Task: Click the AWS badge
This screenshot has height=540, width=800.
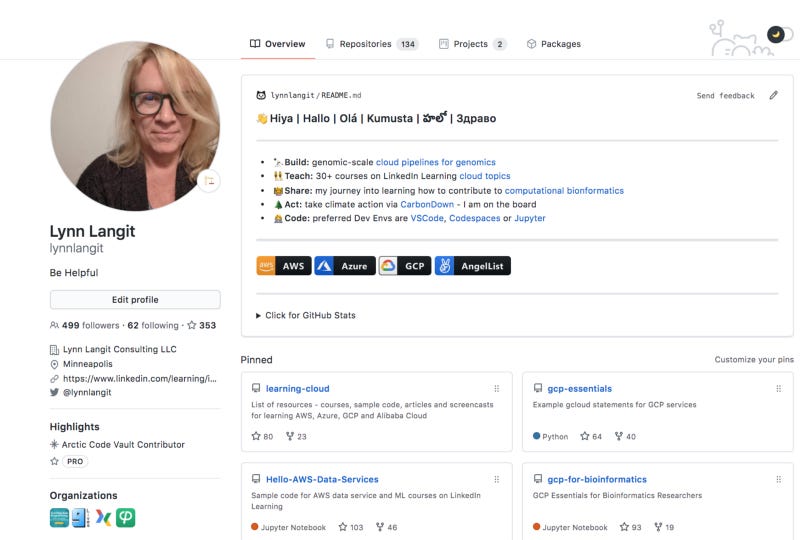Action: tap(284, 266)
